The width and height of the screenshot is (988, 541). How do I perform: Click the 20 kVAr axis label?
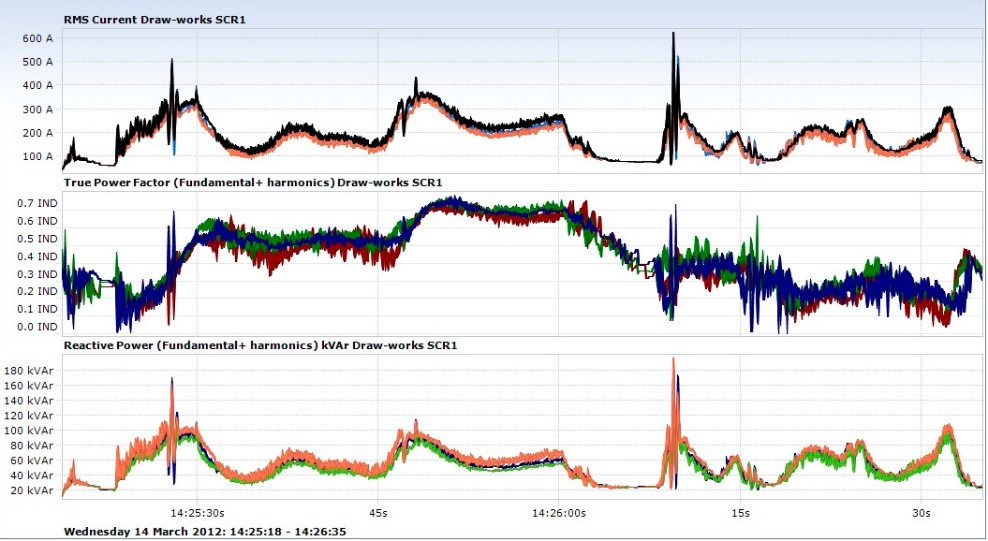32,491
